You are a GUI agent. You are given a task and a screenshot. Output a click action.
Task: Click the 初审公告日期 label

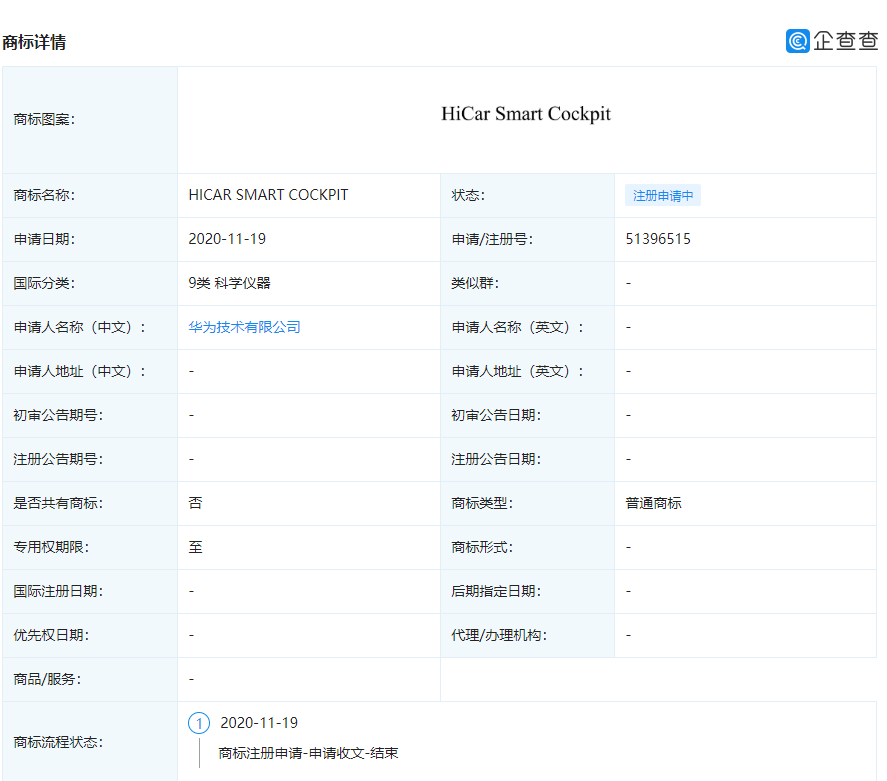(x=496, y=415)
